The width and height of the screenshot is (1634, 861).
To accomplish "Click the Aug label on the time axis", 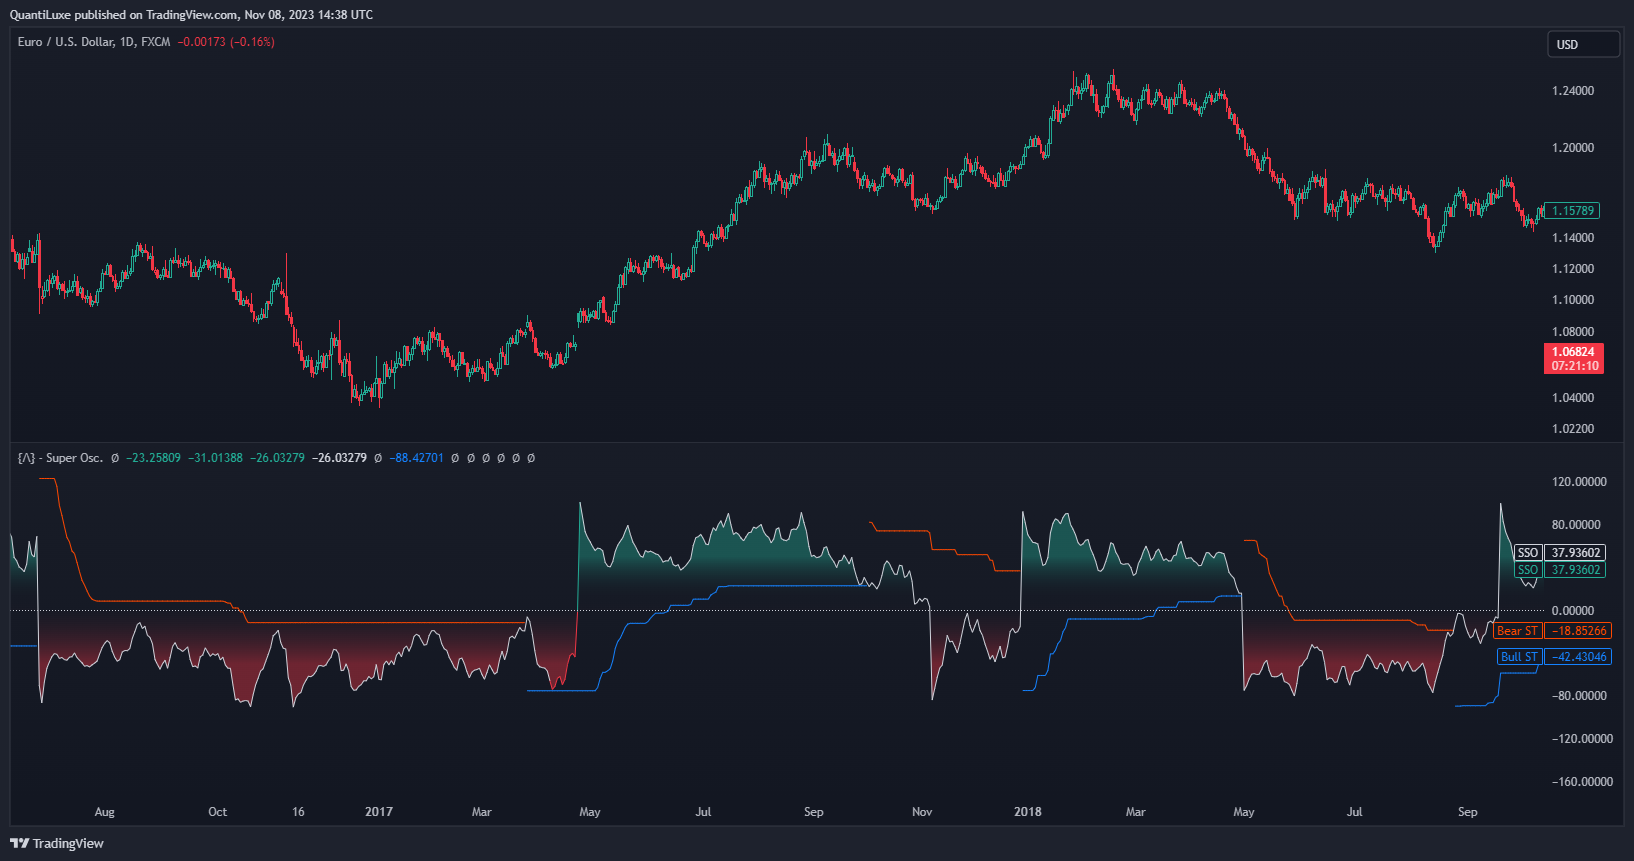I will pyautogui.click(x=105, y=812).
